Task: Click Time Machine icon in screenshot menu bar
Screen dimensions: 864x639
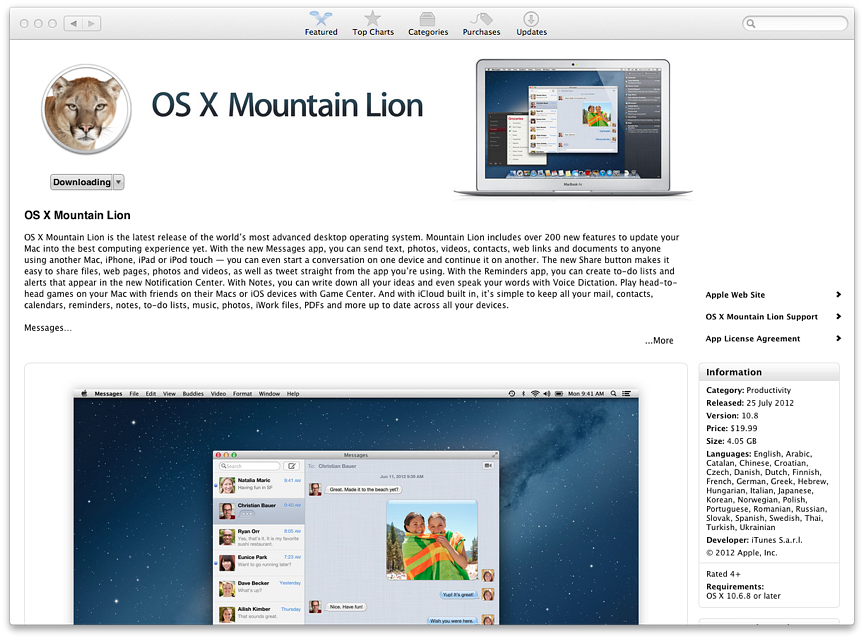Action: coord(512,393)
